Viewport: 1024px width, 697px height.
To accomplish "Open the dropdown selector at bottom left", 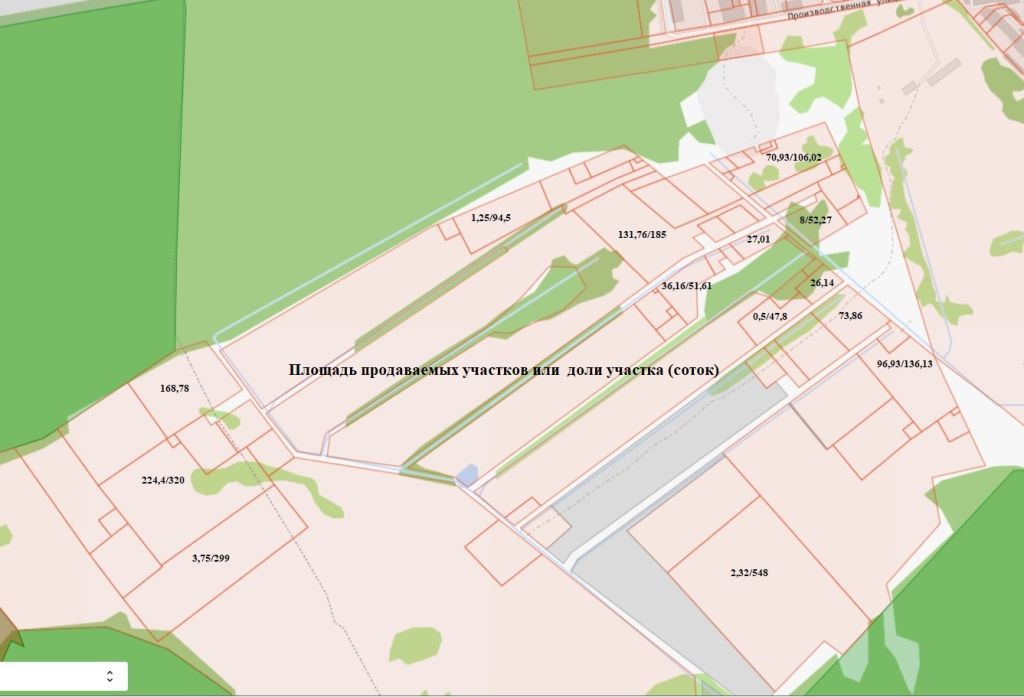I will point(64,676).
